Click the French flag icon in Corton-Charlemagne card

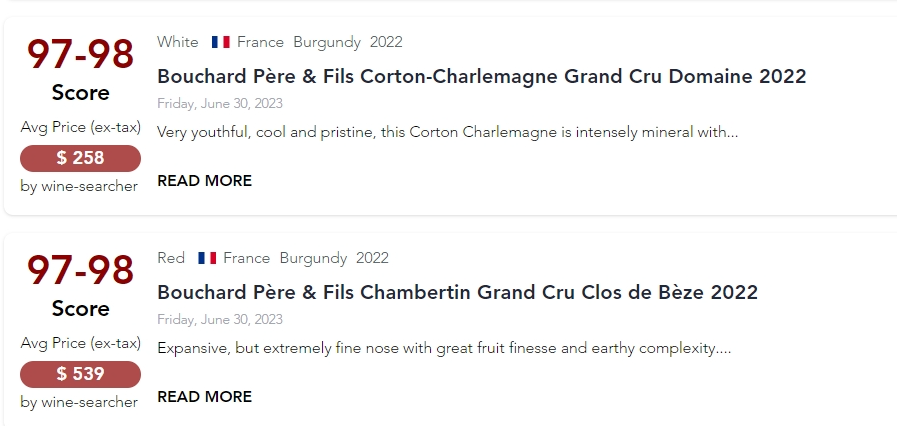click(221, 42)
